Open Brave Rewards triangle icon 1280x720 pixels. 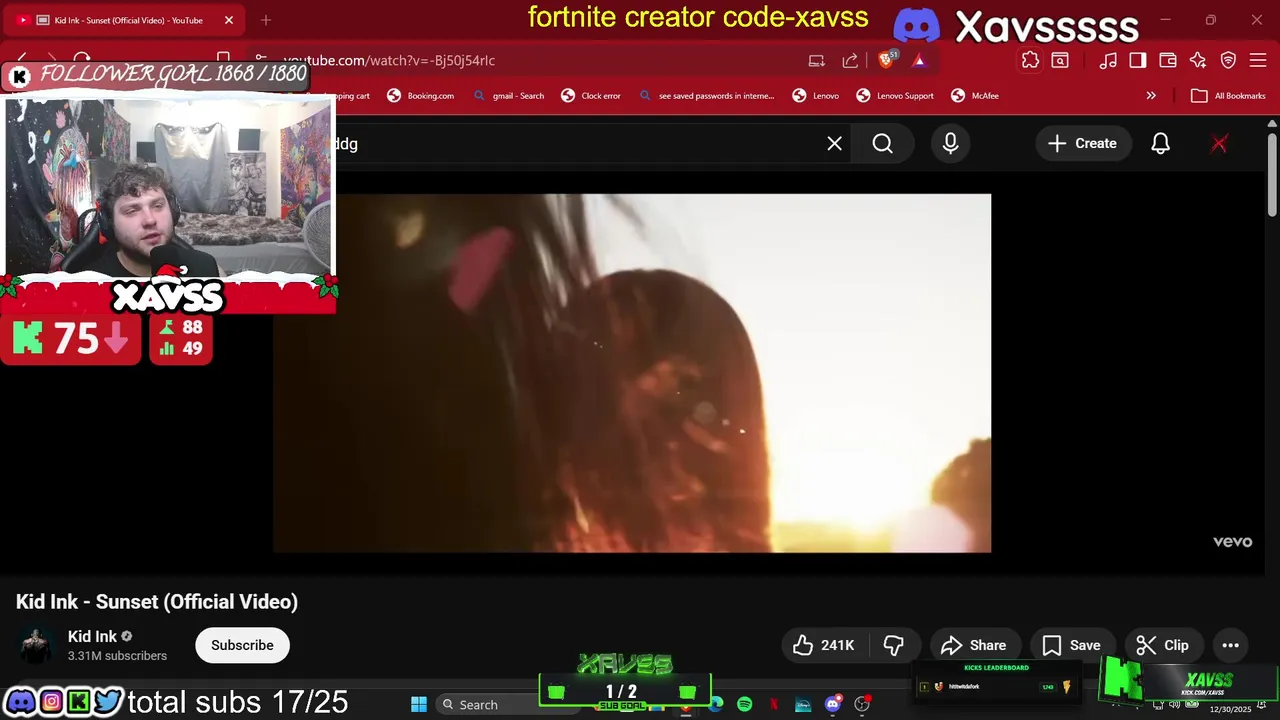pyautogui.click(x=919, y=60)
